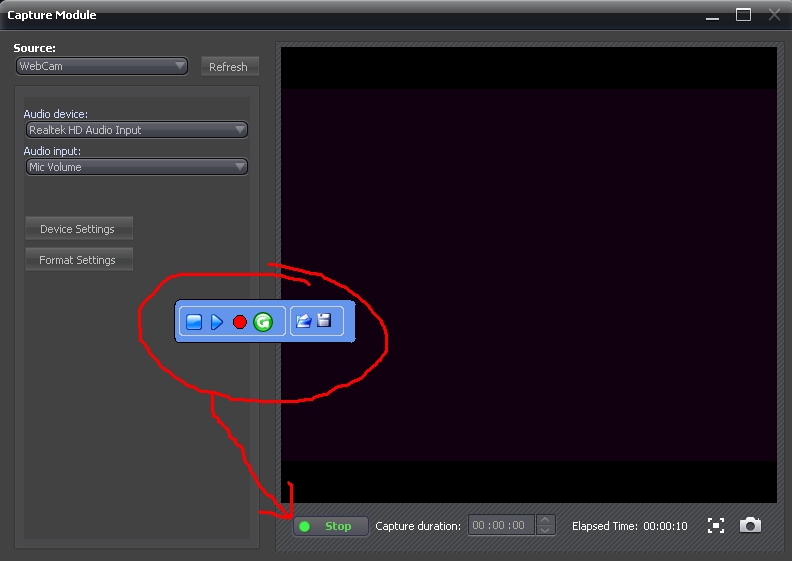Open Format Settings

[x=79, y=260]
